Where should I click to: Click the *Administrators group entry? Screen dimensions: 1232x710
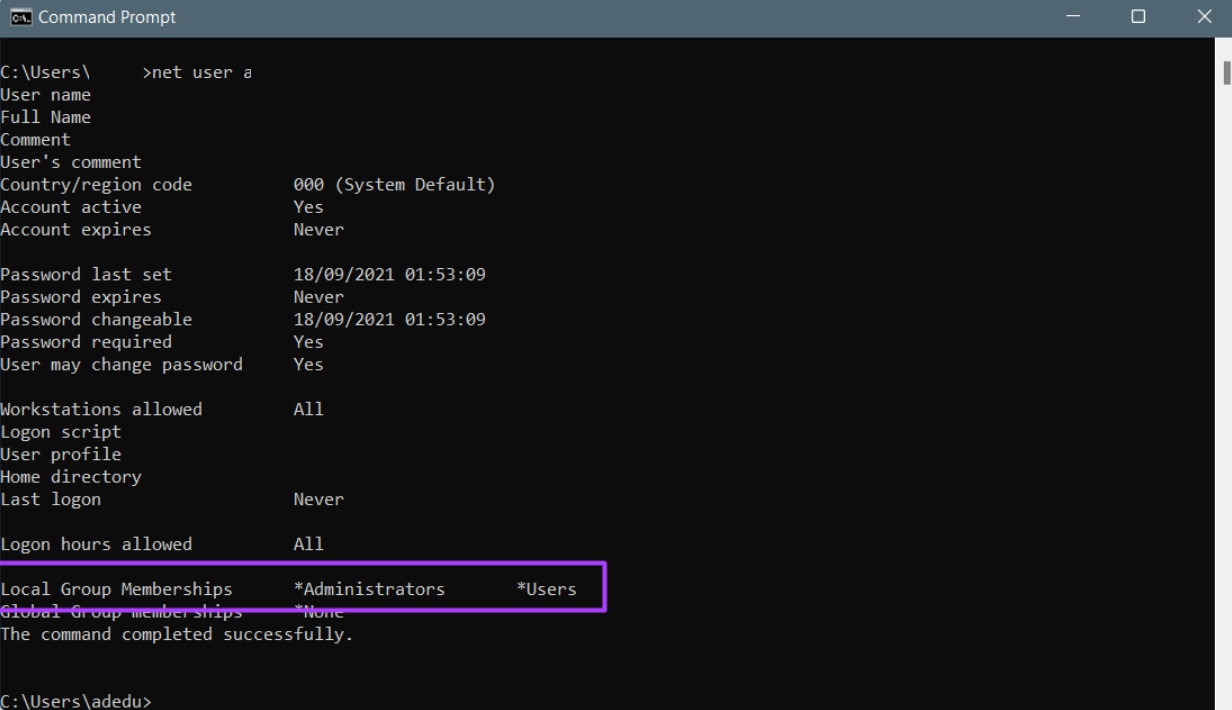[369, 589]
